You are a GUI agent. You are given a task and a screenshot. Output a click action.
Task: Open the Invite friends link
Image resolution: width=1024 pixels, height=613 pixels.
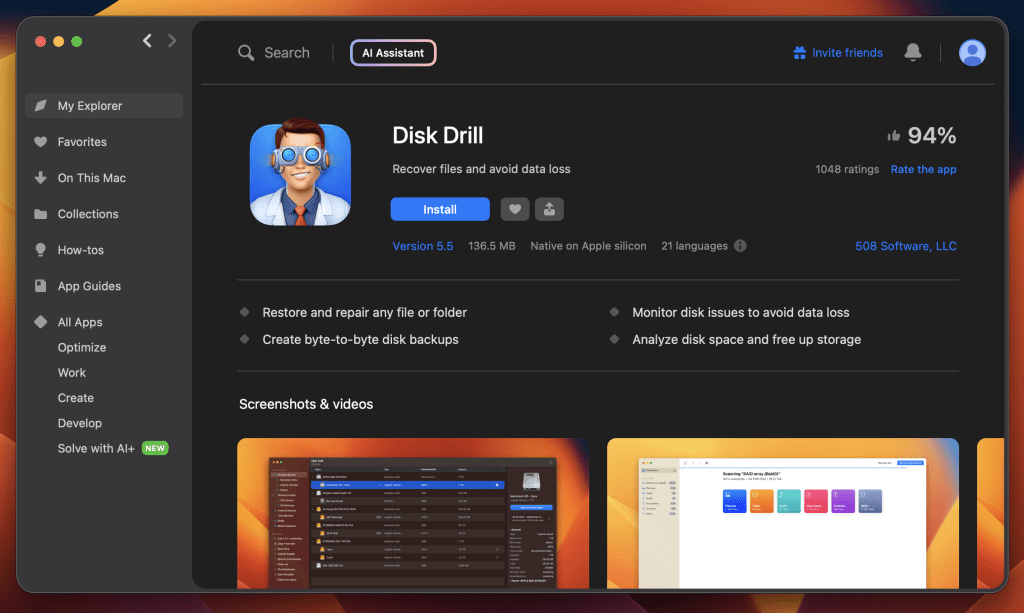coord(847,53)
